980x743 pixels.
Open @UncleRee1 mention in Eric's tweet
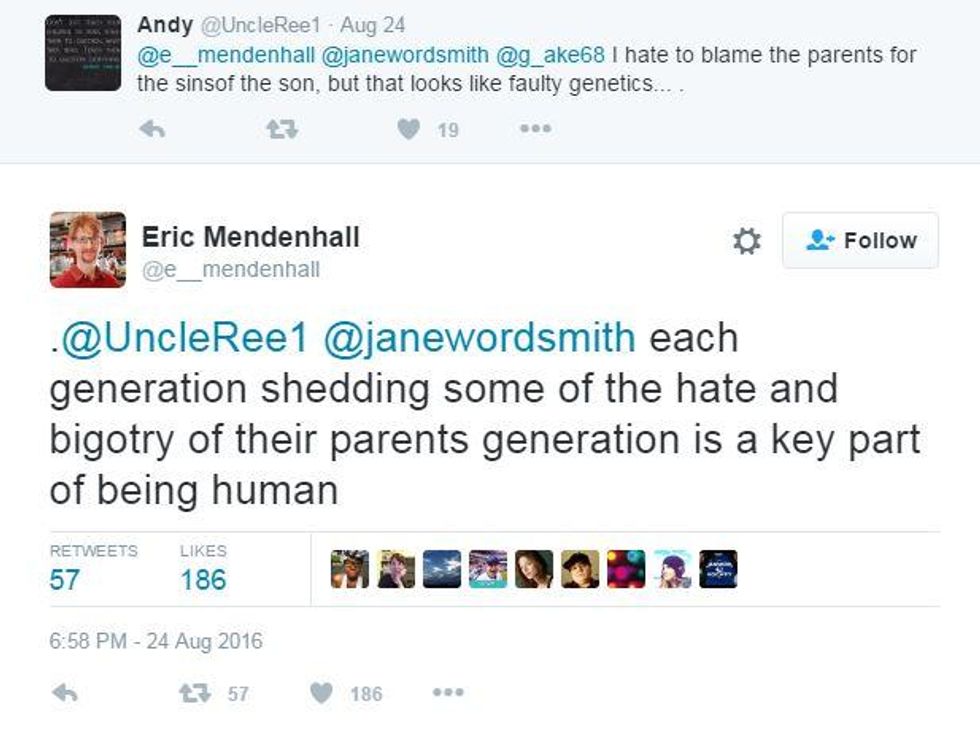tap(183, 338)
